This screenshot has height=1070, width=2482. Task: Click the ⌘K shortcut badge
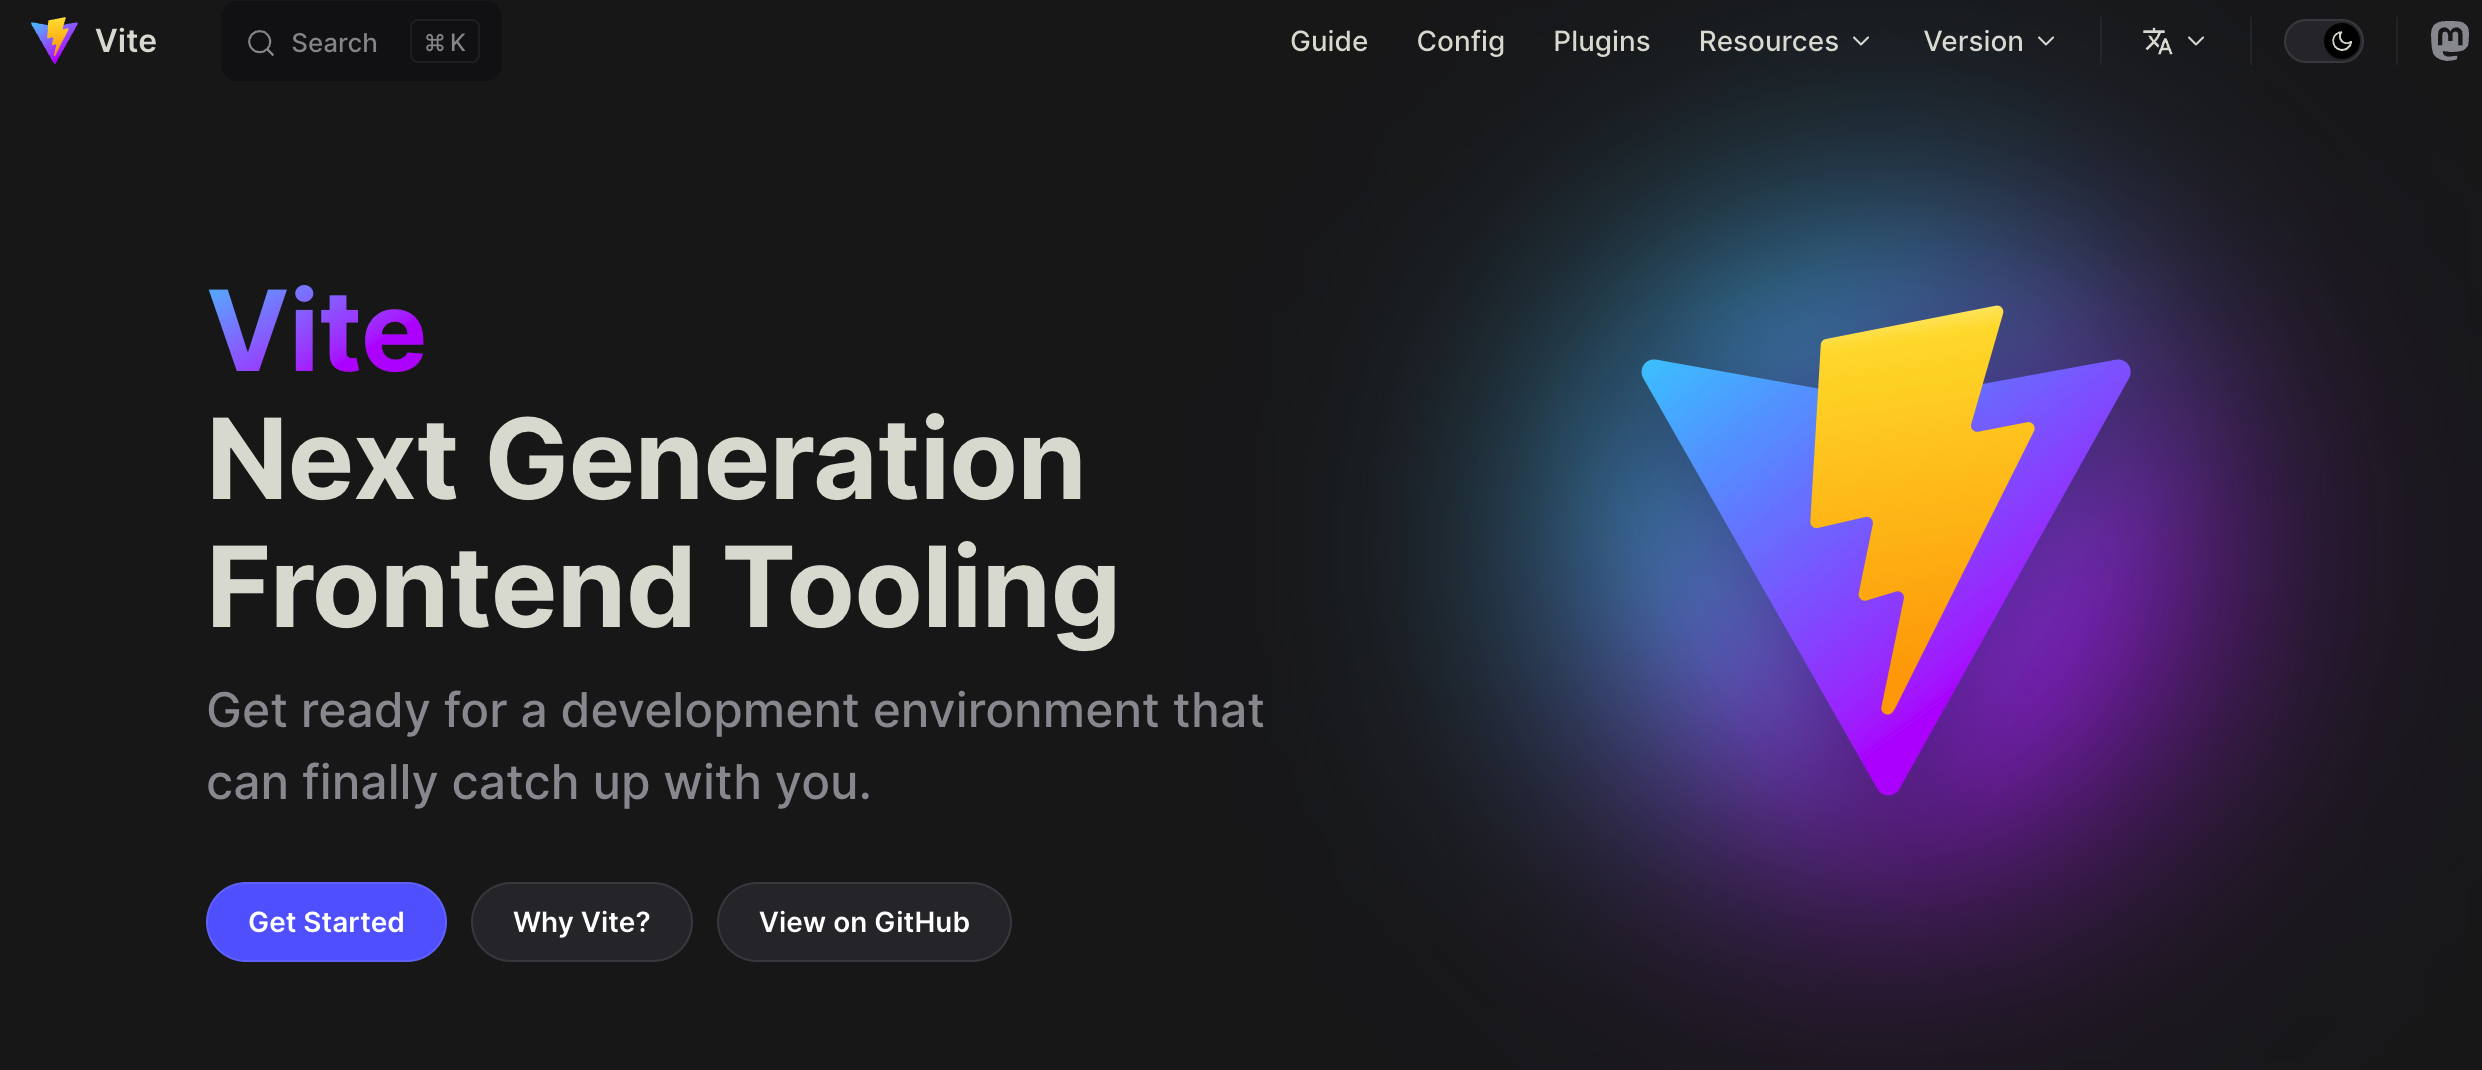445,42
